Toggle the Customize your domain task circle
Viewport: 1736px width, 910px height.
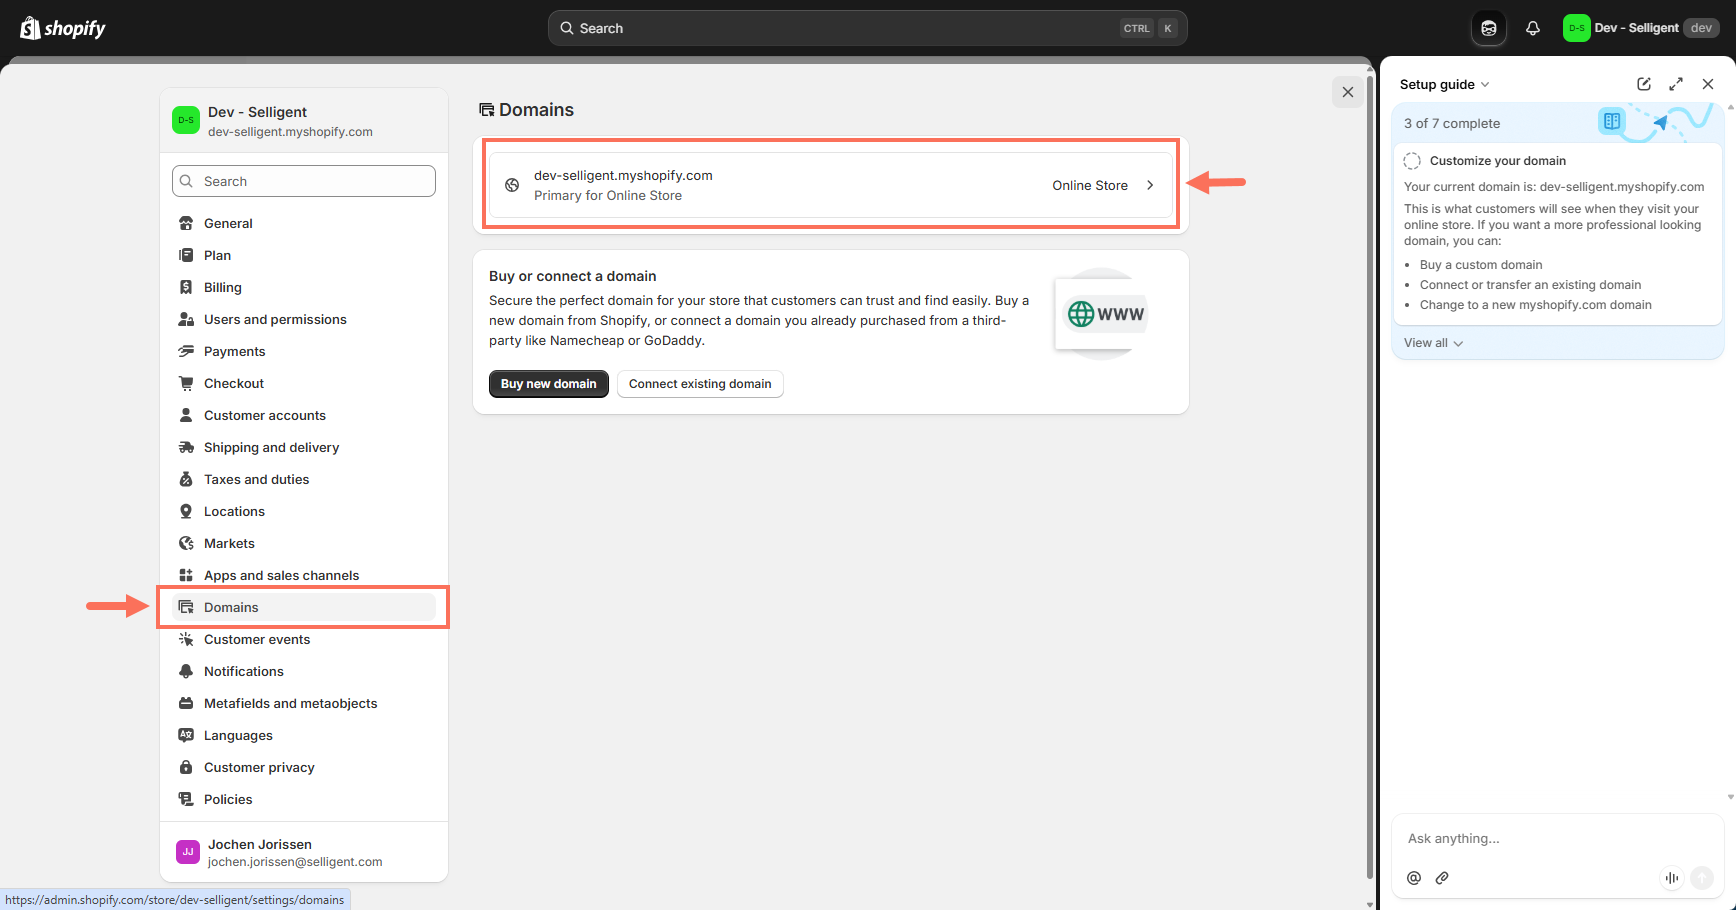point(1412,161)
